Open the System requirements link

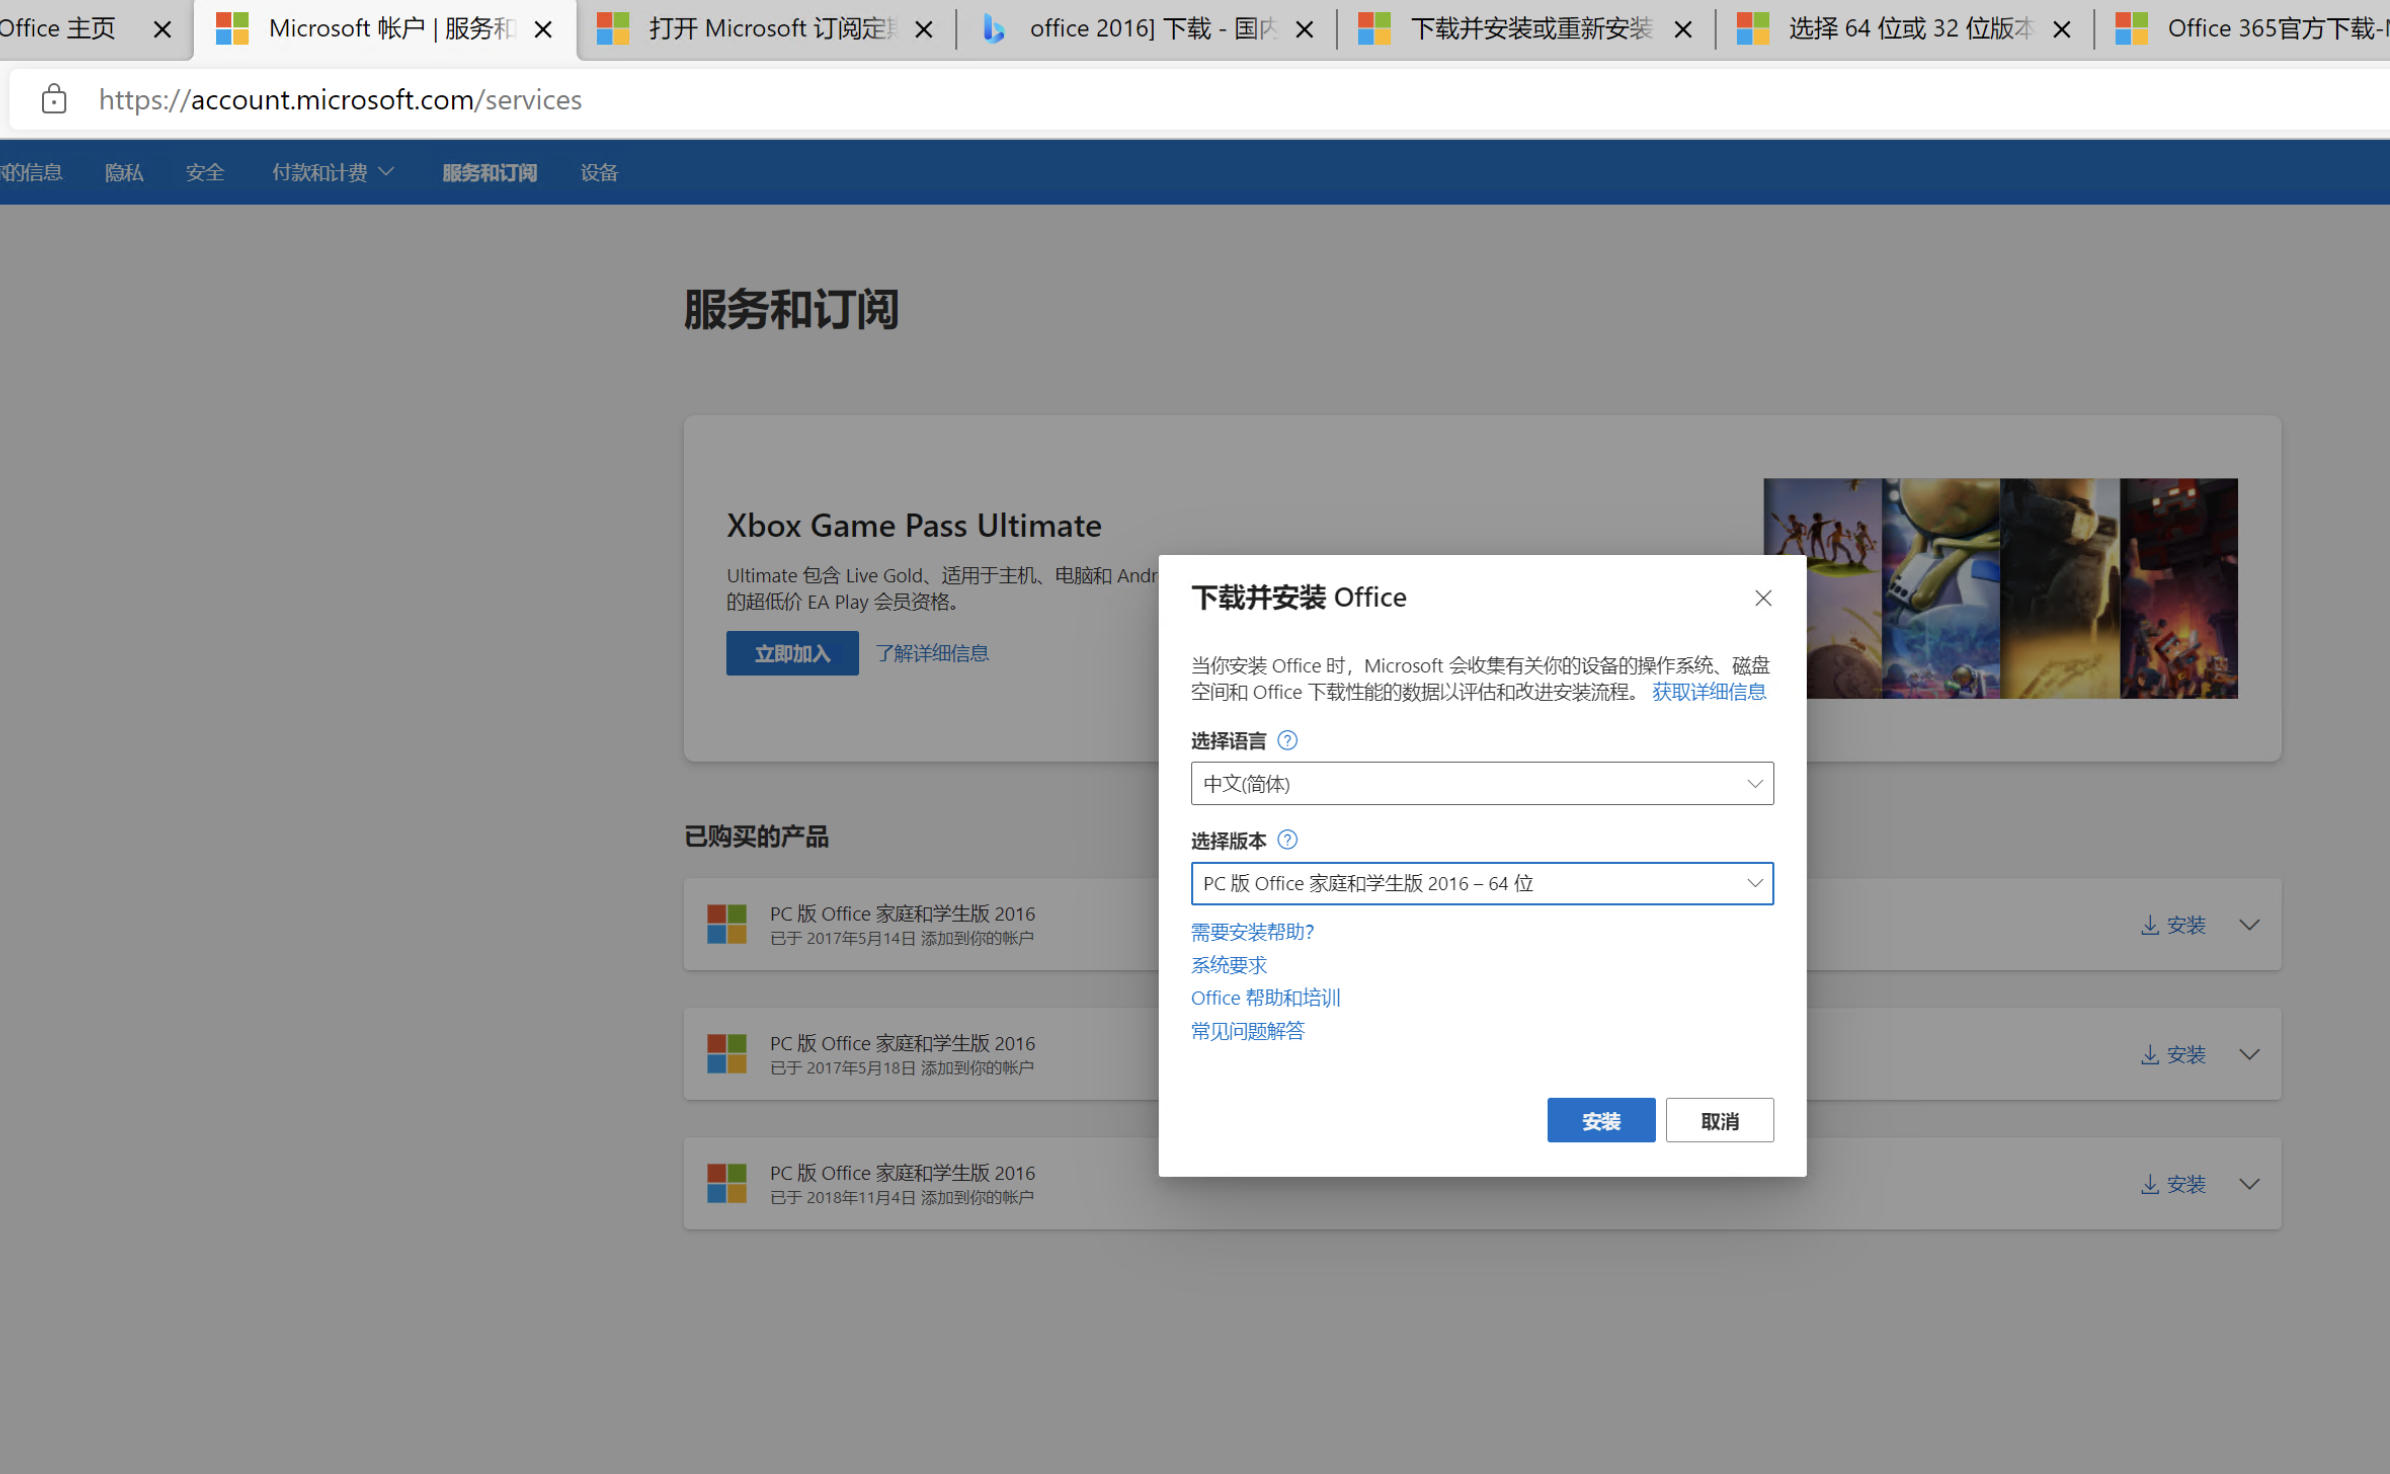click(x=1228, y=965)
